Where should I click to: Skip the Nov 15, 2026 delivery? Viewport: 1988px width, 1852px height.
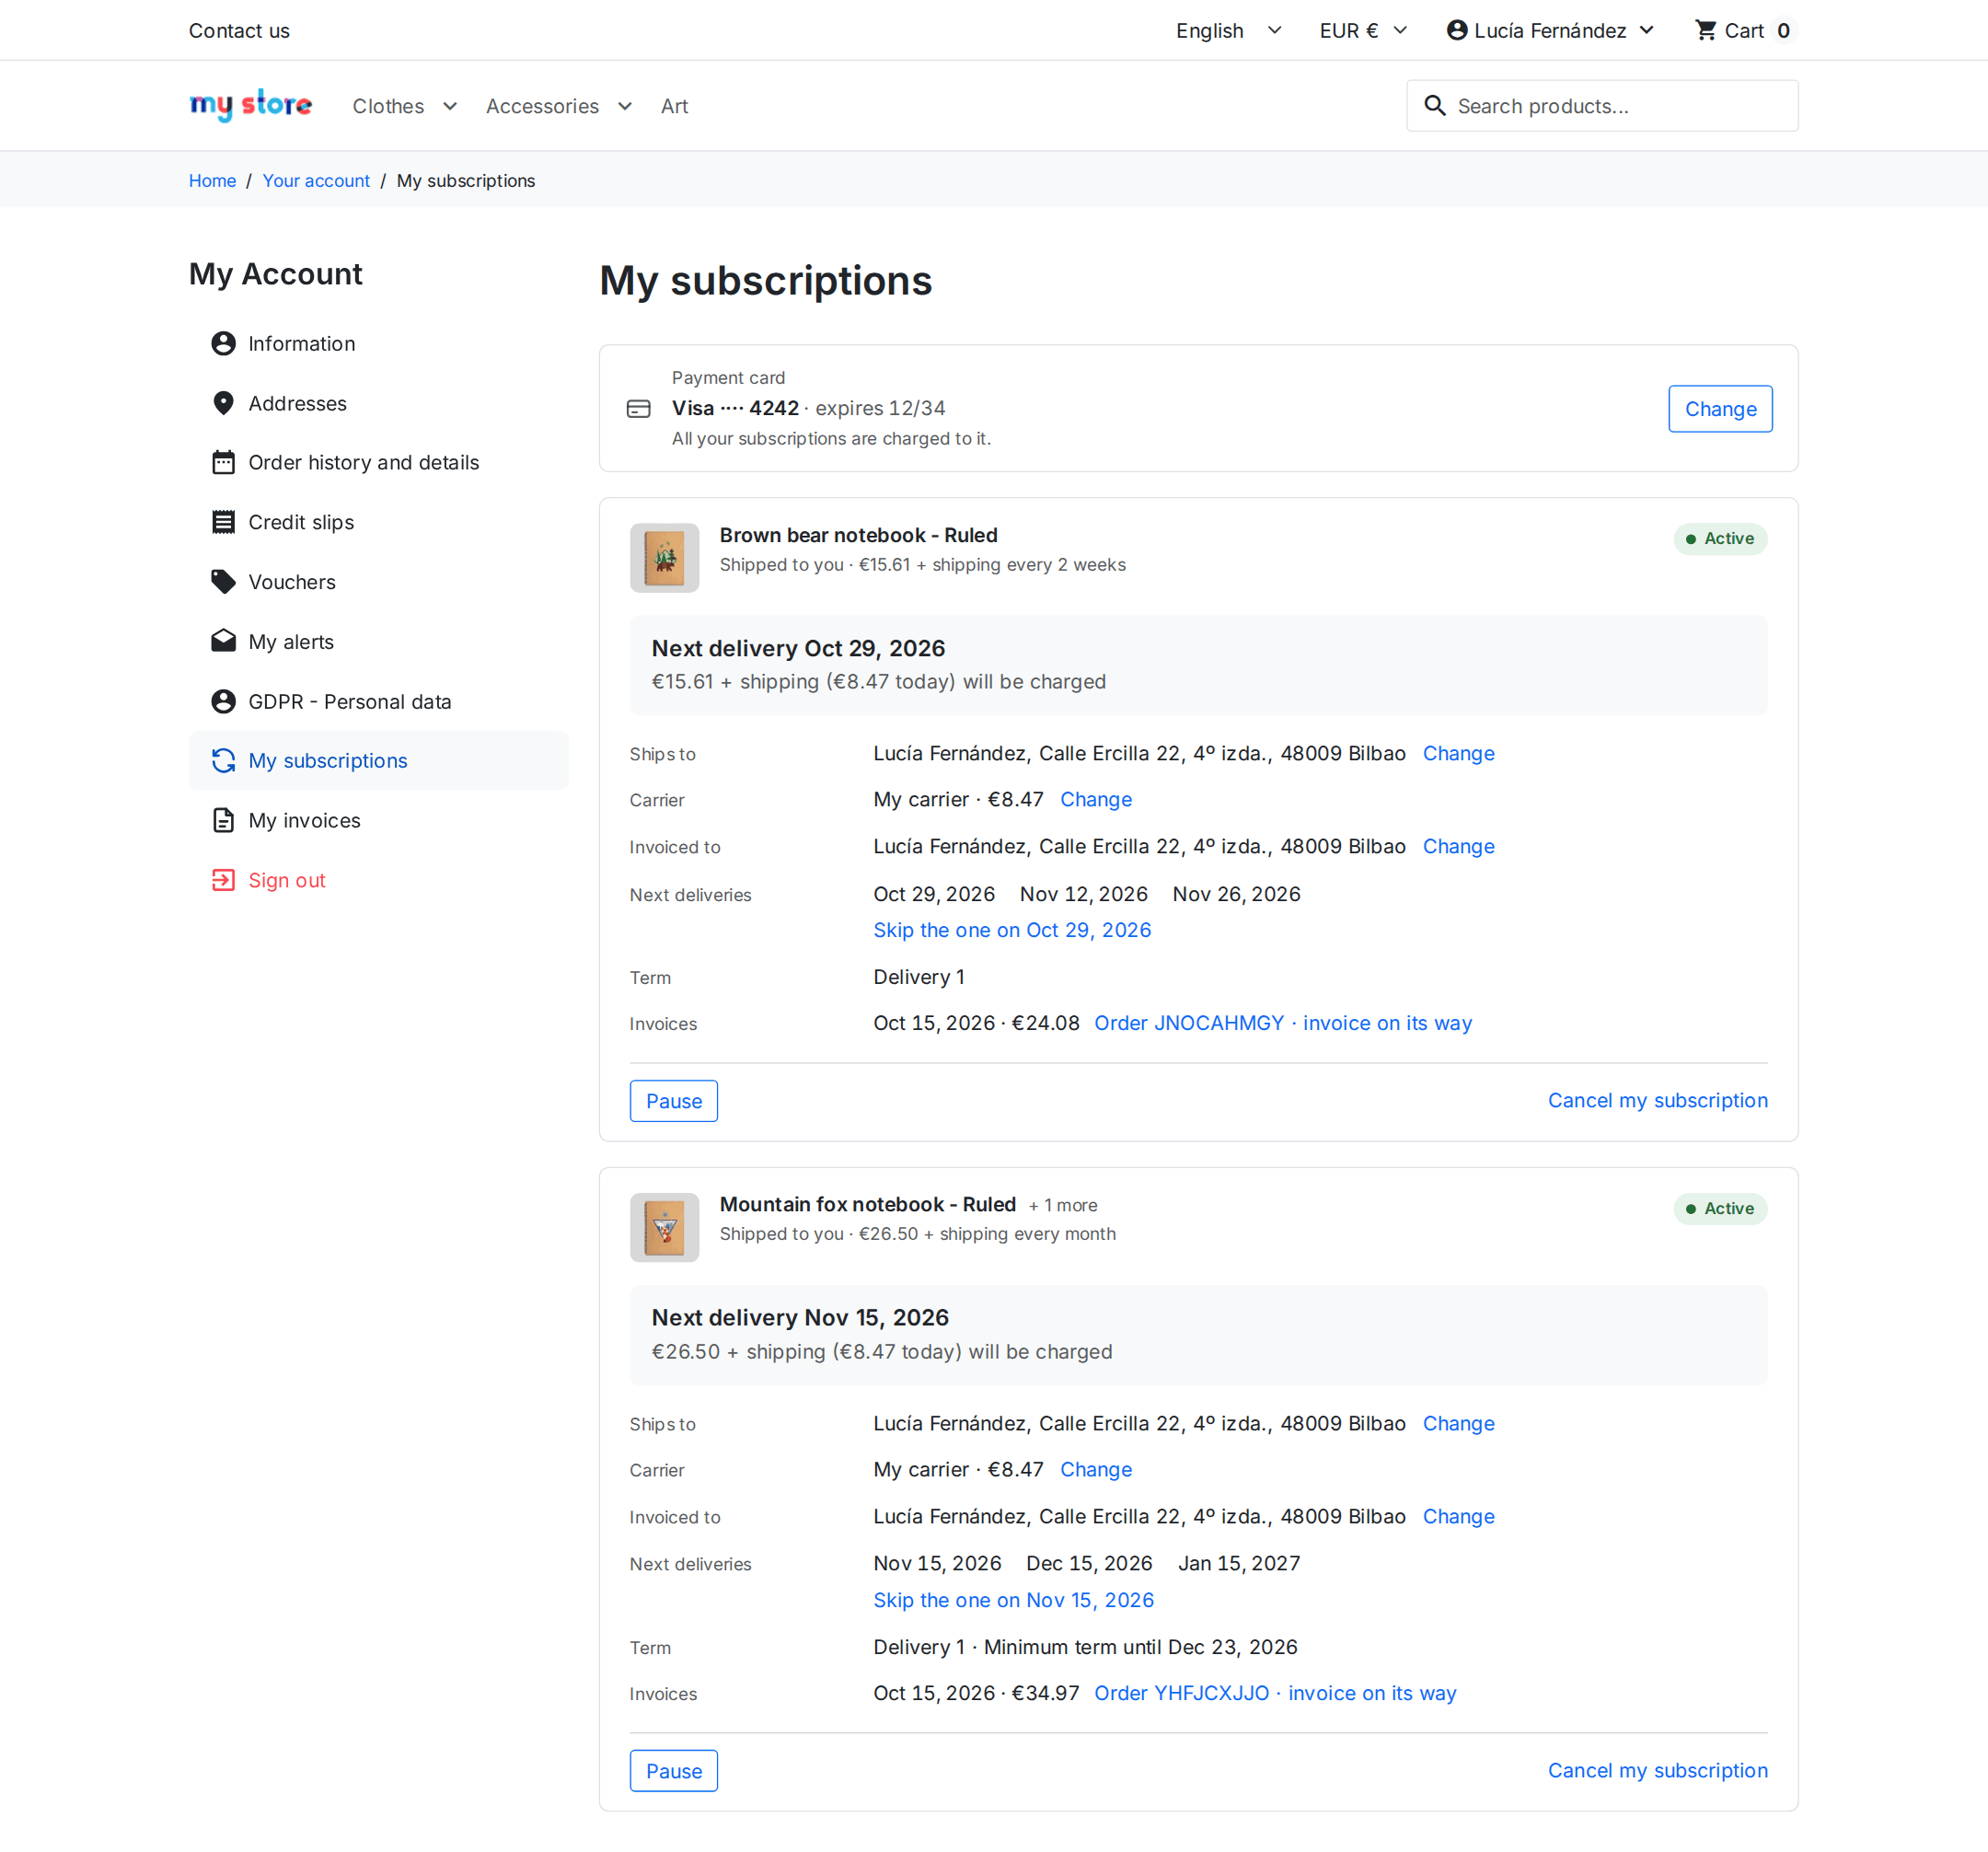[1013, 1599]
